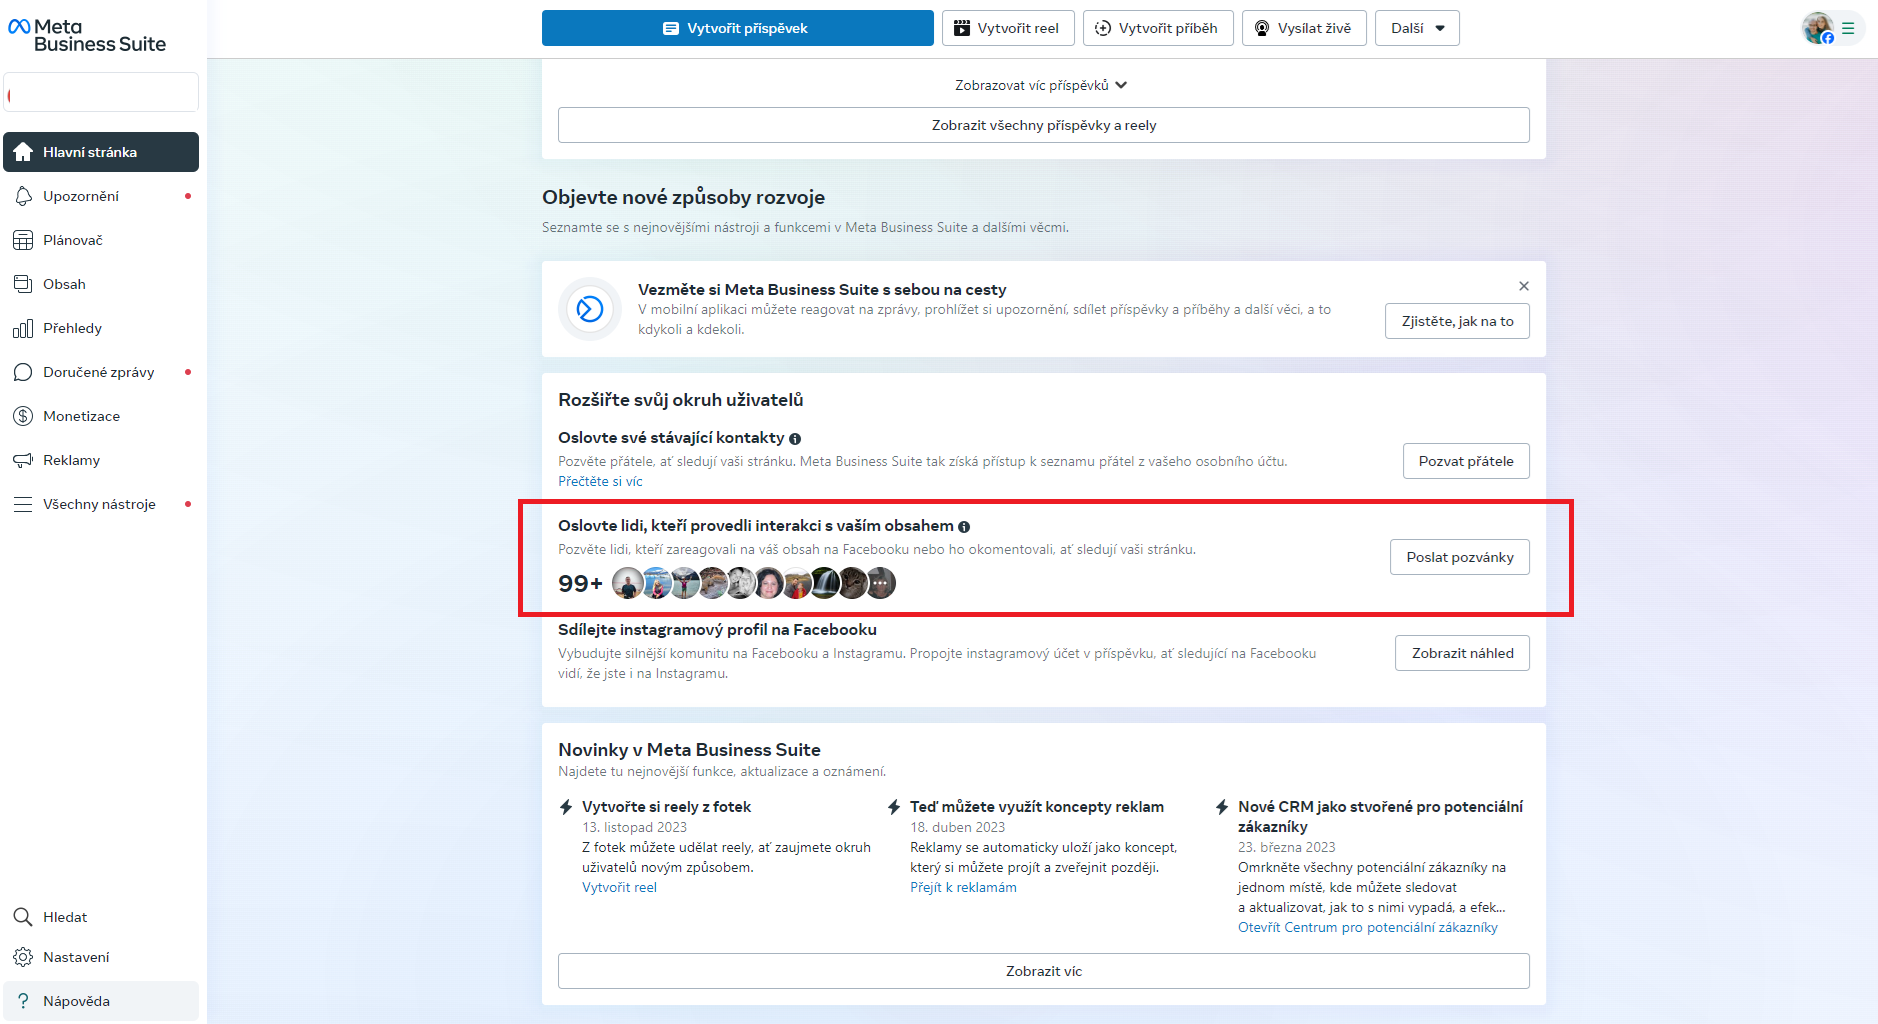The image size is (1878, 1024).
Task: Click Zobrazit náhled button
Action: (1462, 653)
